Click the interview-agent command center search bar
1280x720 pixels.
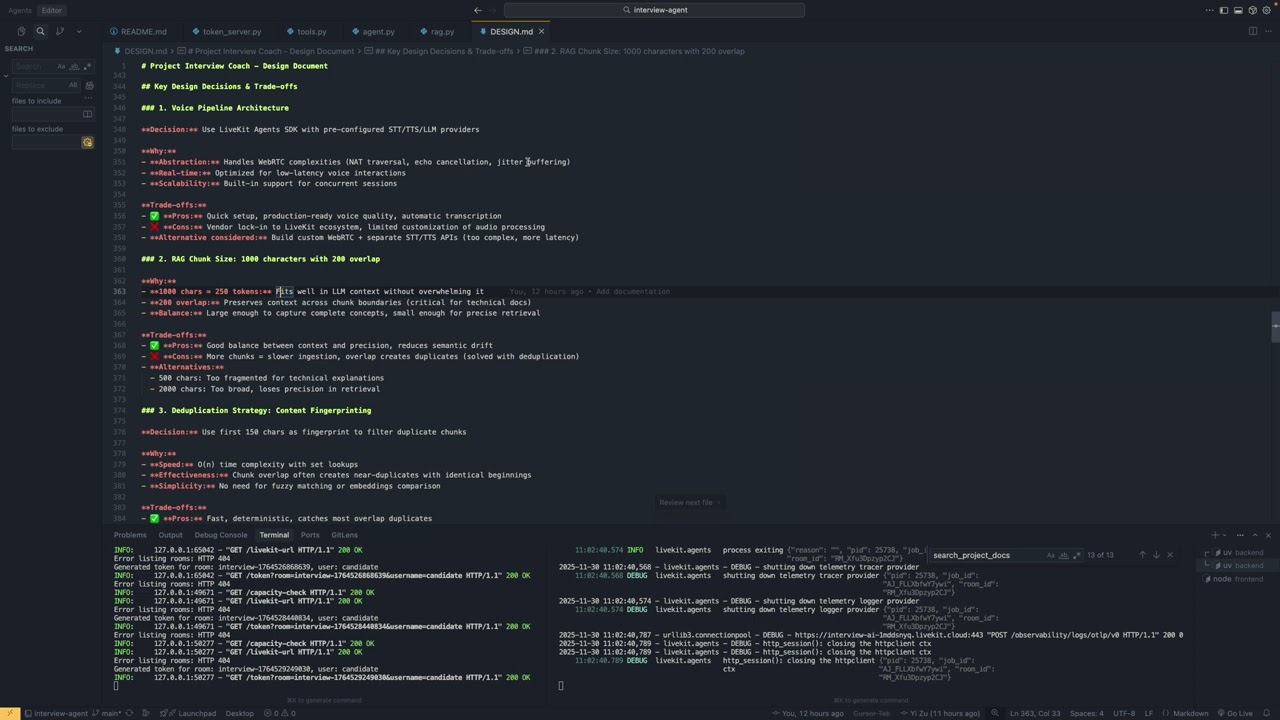654,10
